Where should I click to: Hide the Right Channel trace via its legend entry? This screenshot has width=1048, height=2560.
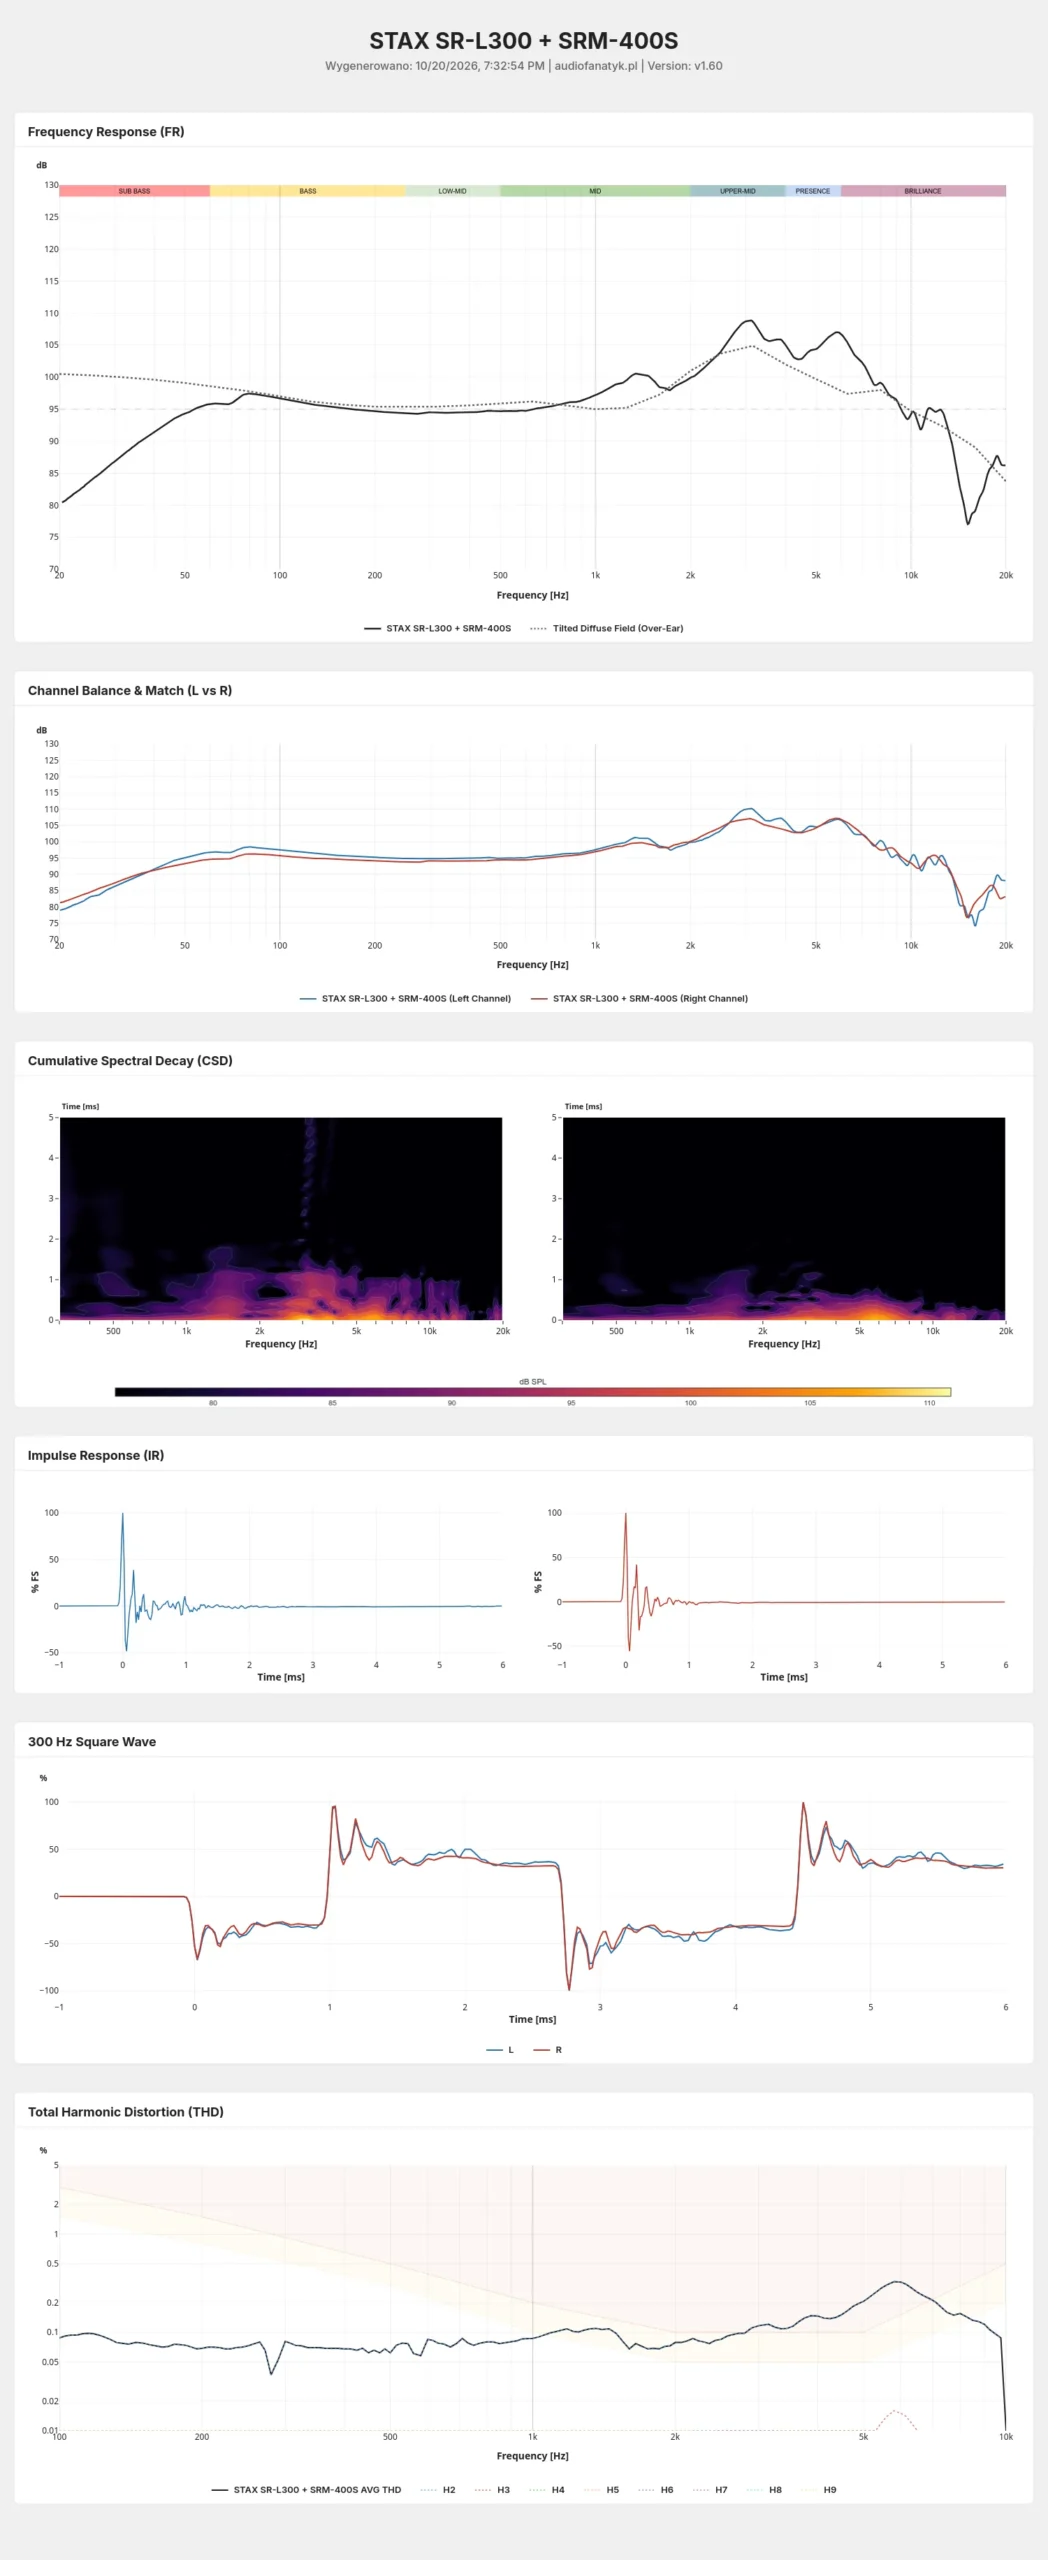(x=639, y=998)
